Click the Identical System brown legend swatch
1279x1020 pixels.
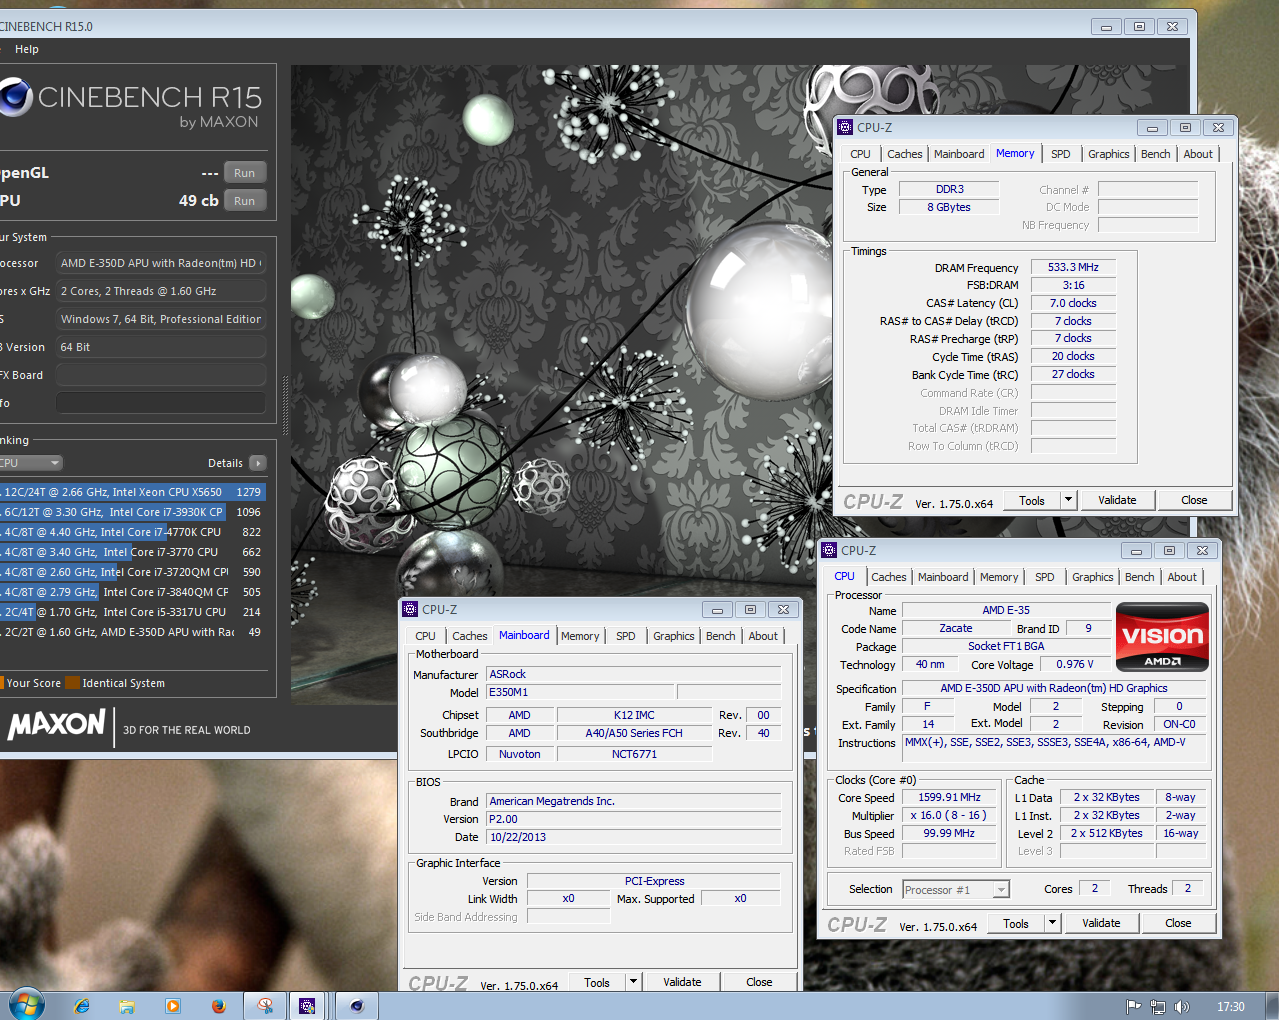[72, 683]
